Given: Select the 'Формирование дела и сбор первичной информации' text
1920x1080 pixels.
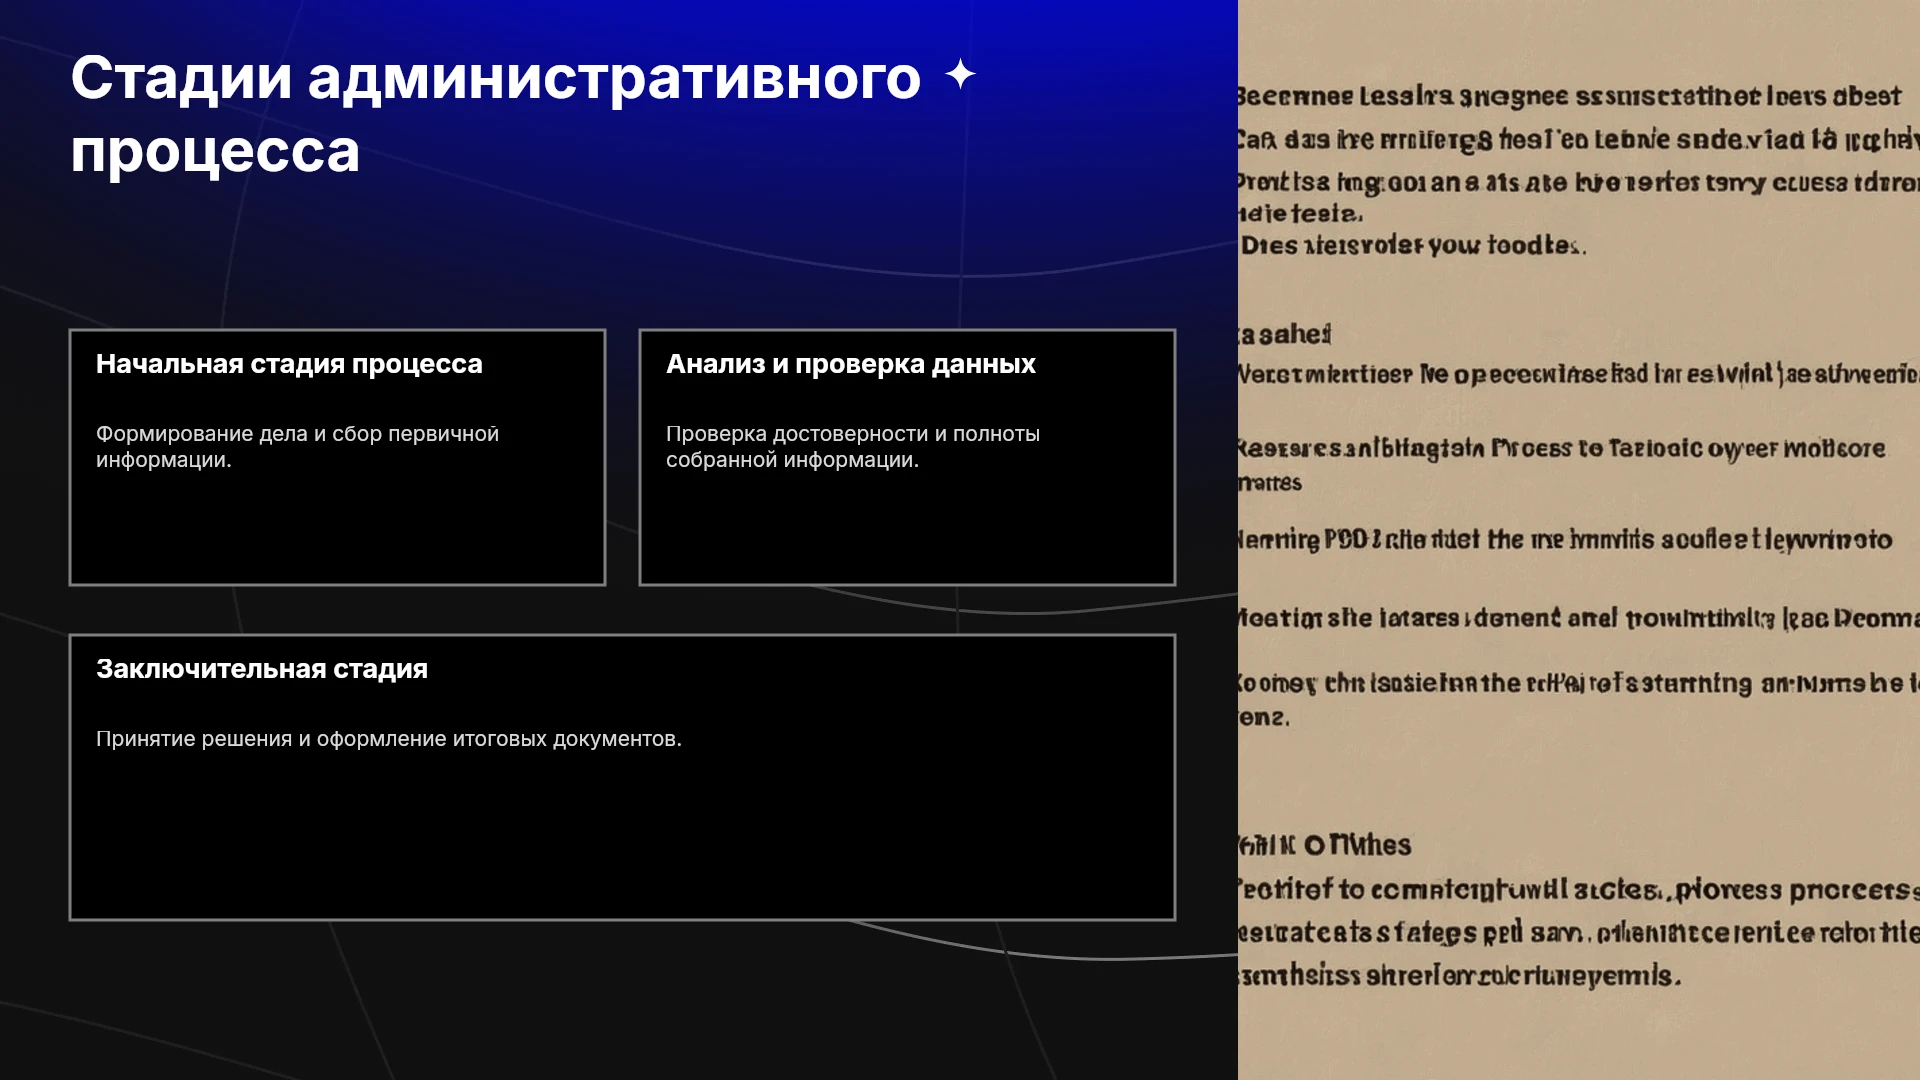Looking at the screenshot, I should [x=297, y=447].
